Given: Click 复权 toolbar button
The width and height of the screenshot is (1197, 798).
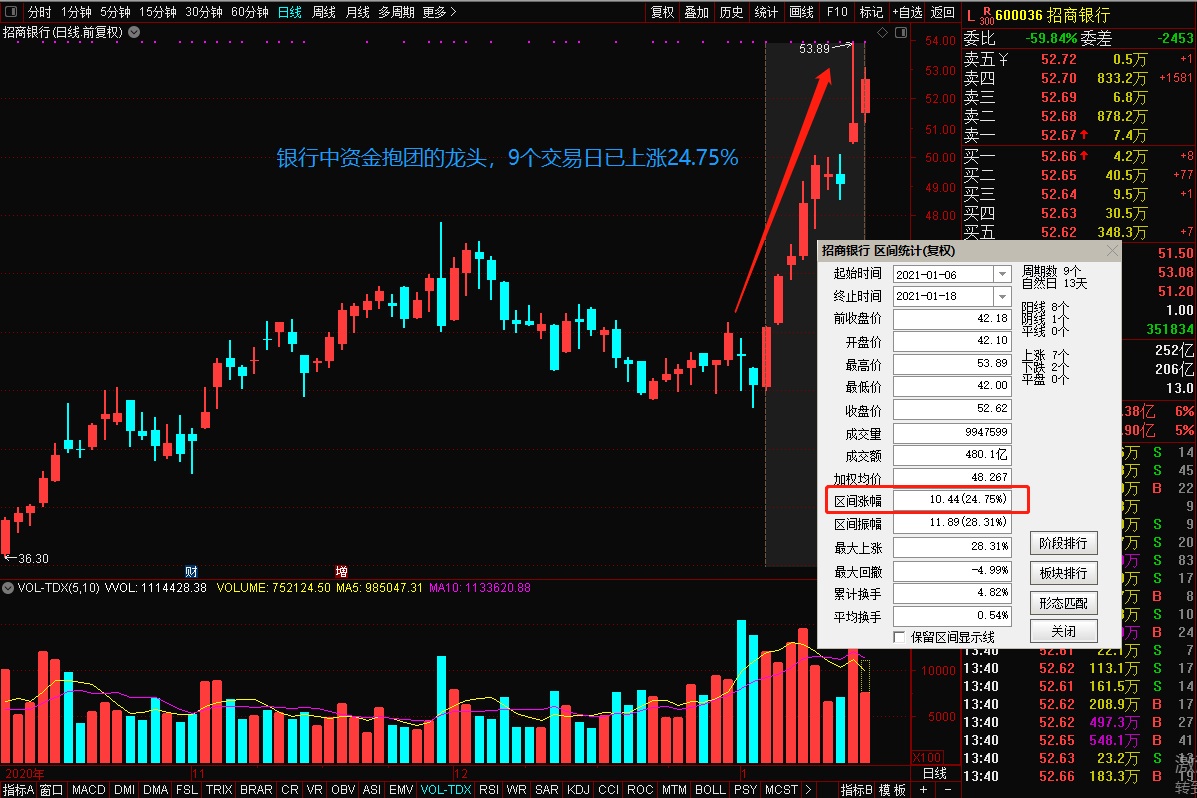Looking at the screenshot, I should coord(663,11).
